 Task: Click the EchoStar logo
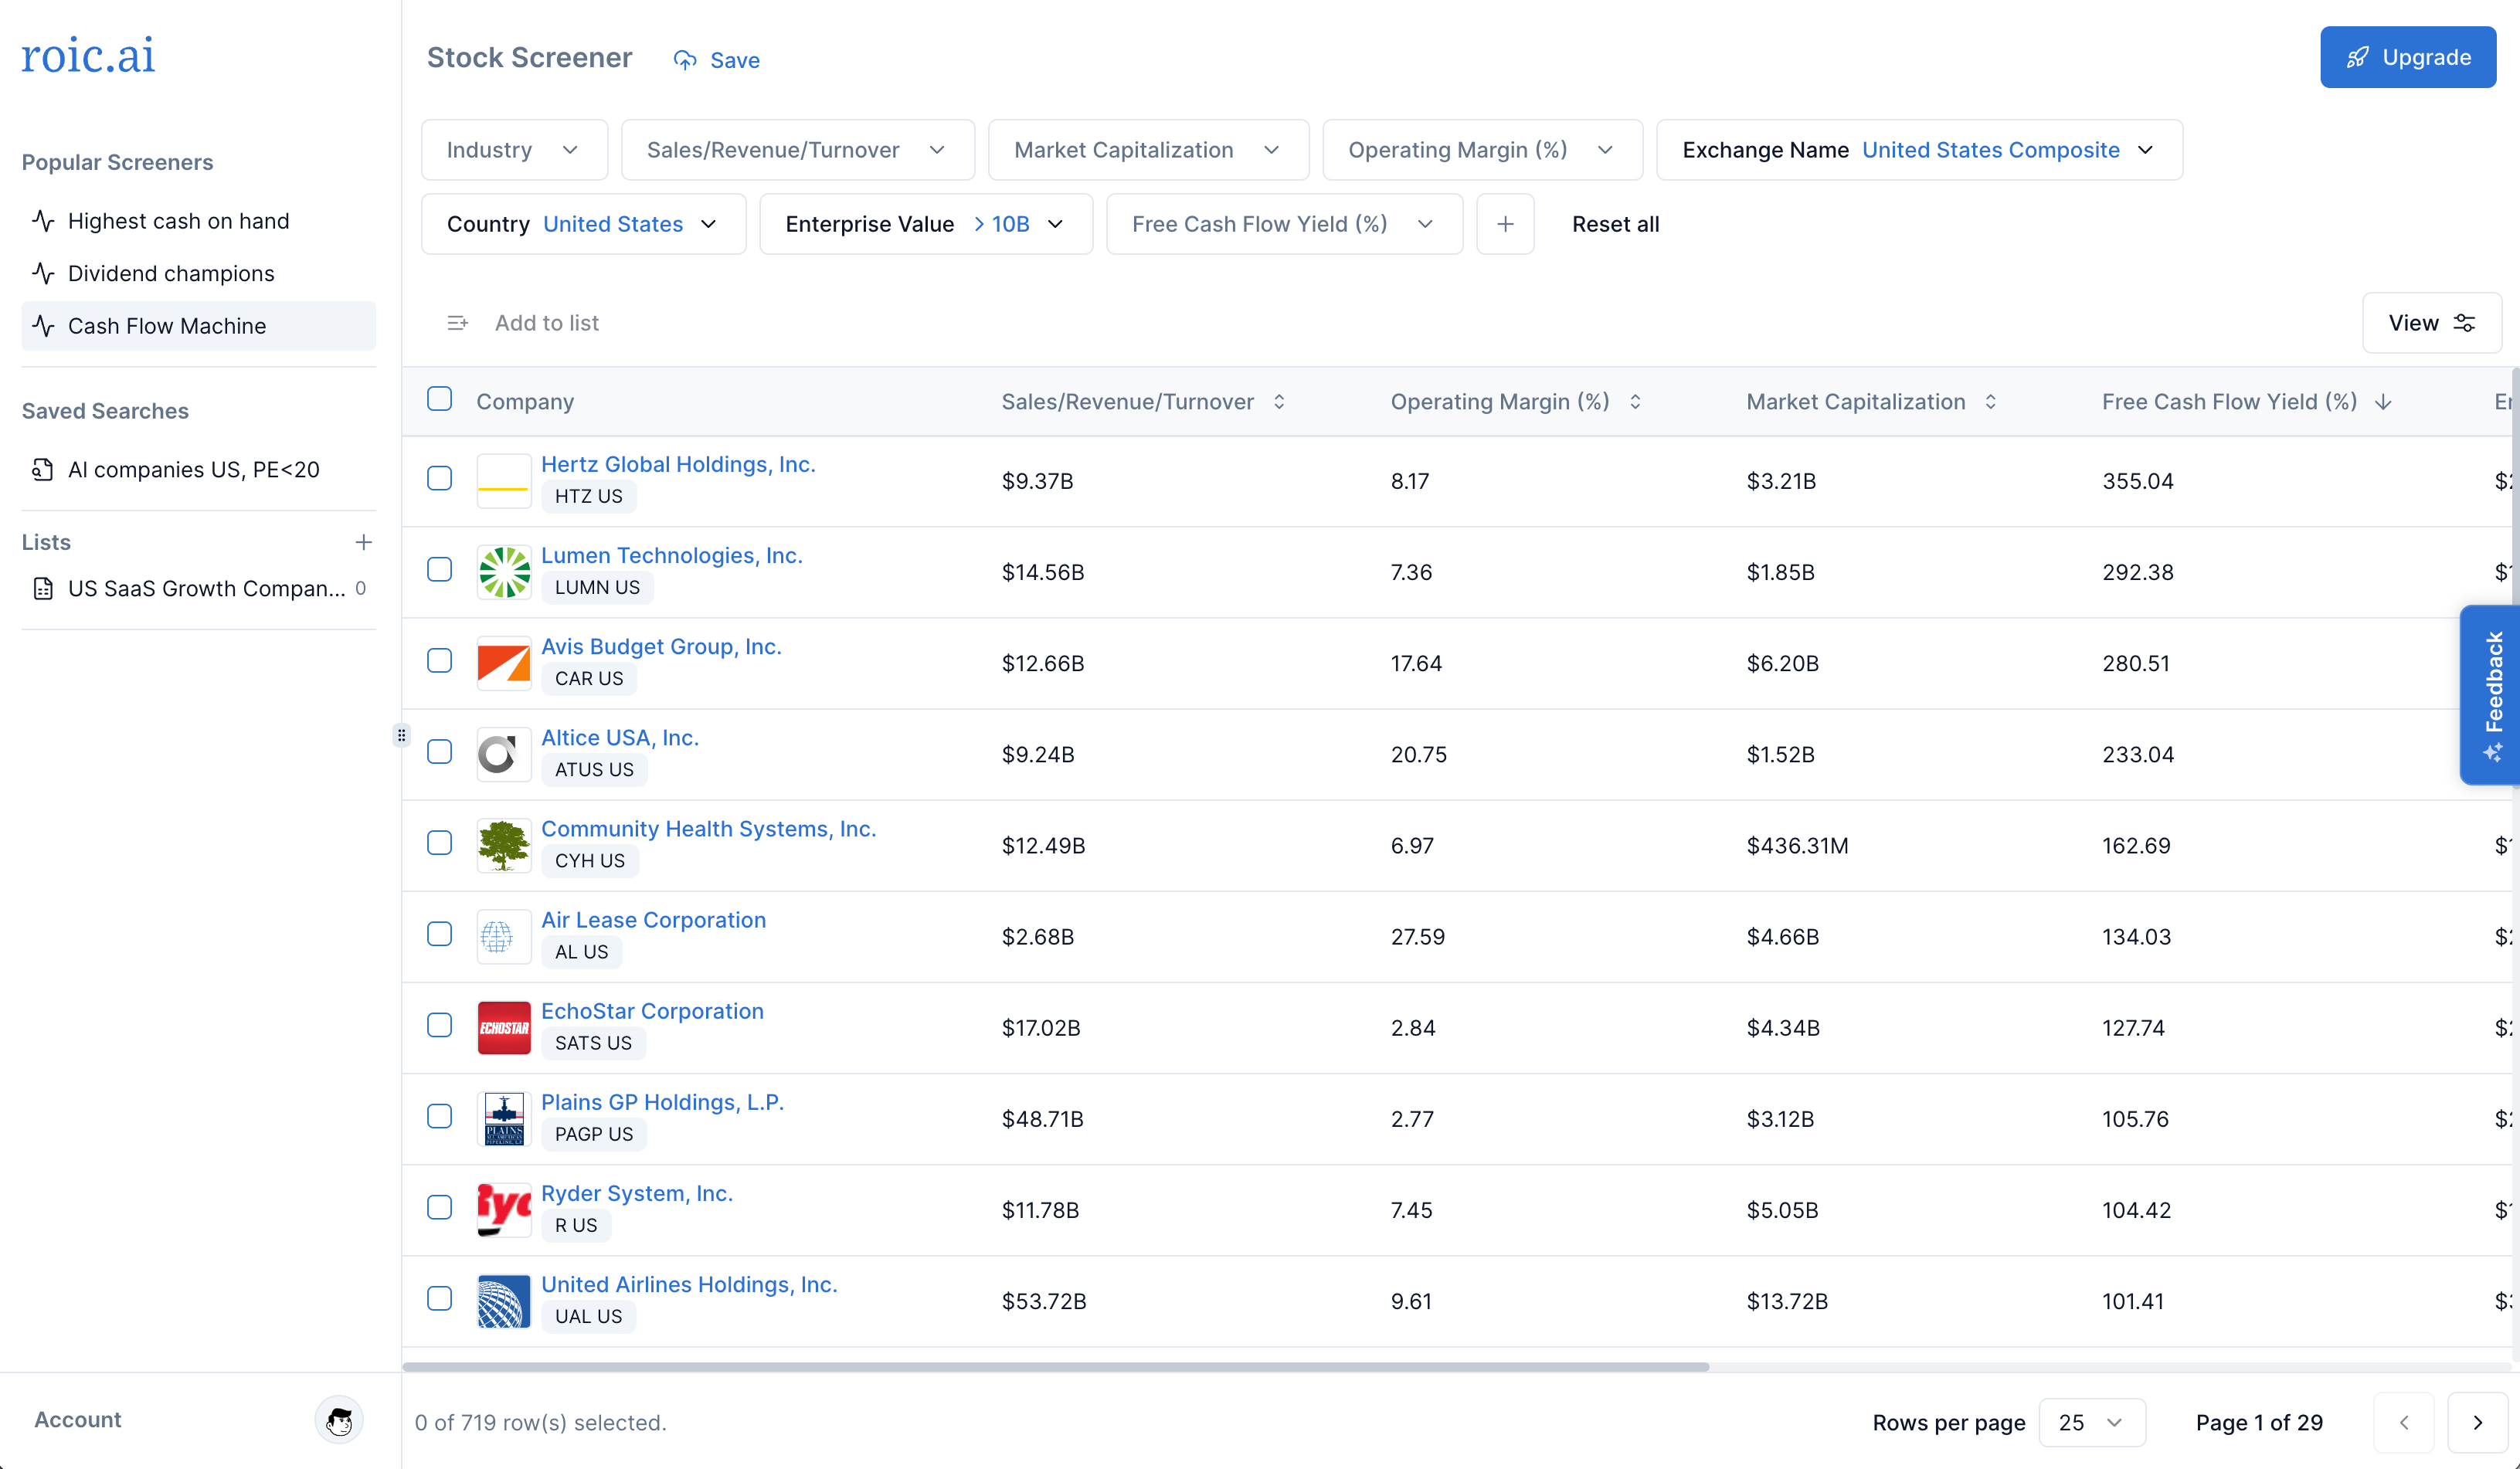pyautogui.click(x=504, y=1028)
